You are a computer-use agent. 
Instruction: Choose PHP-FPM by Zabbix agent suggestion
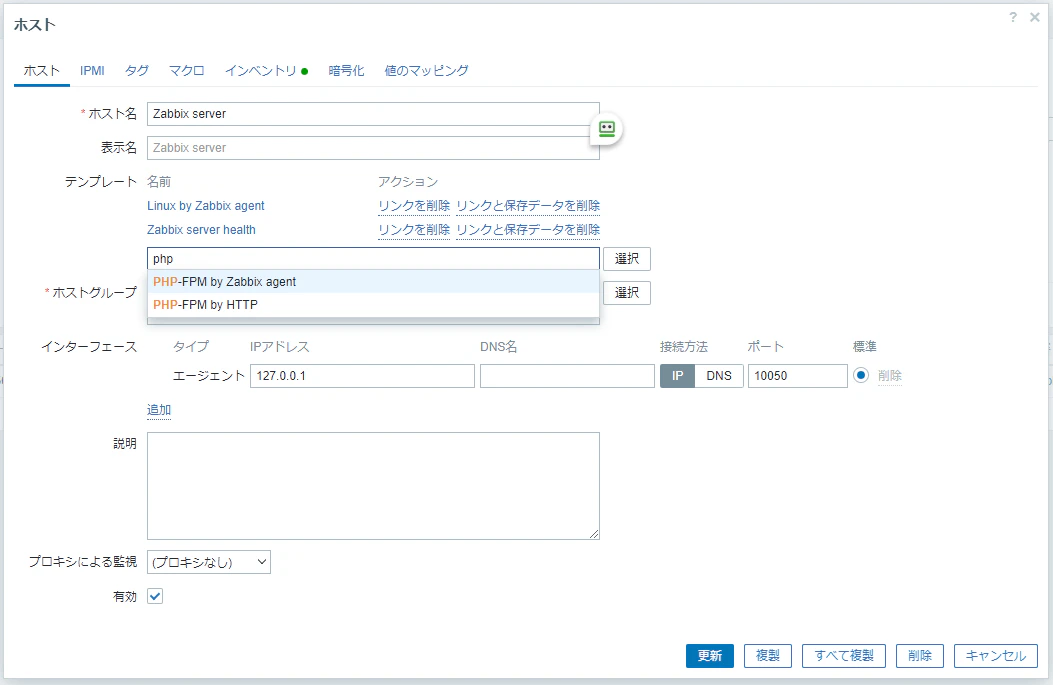[x=373, y=281]
